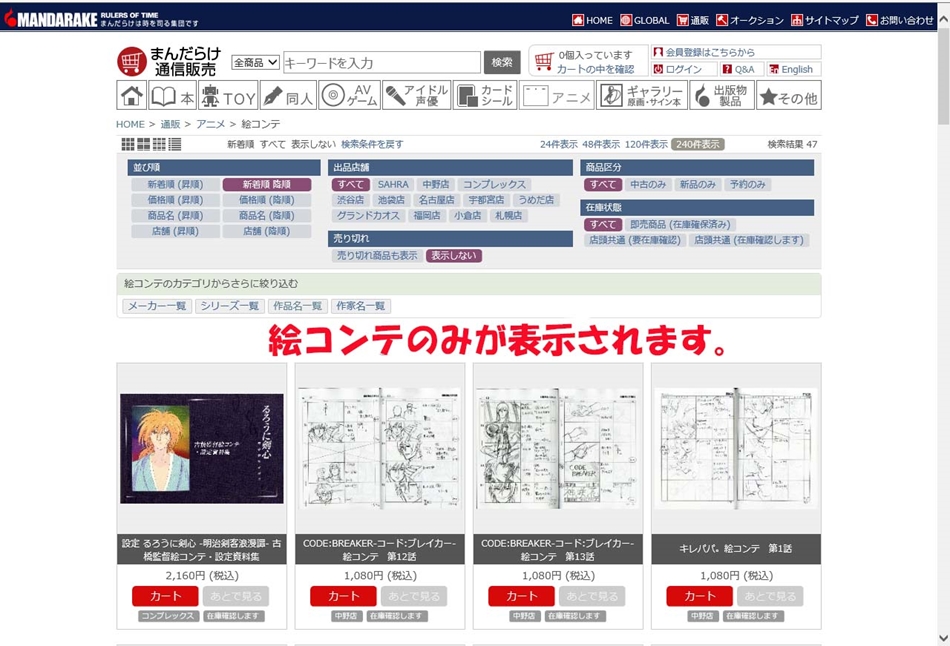
Task: Open the 同人 doujin category
Action: point(288,95)
